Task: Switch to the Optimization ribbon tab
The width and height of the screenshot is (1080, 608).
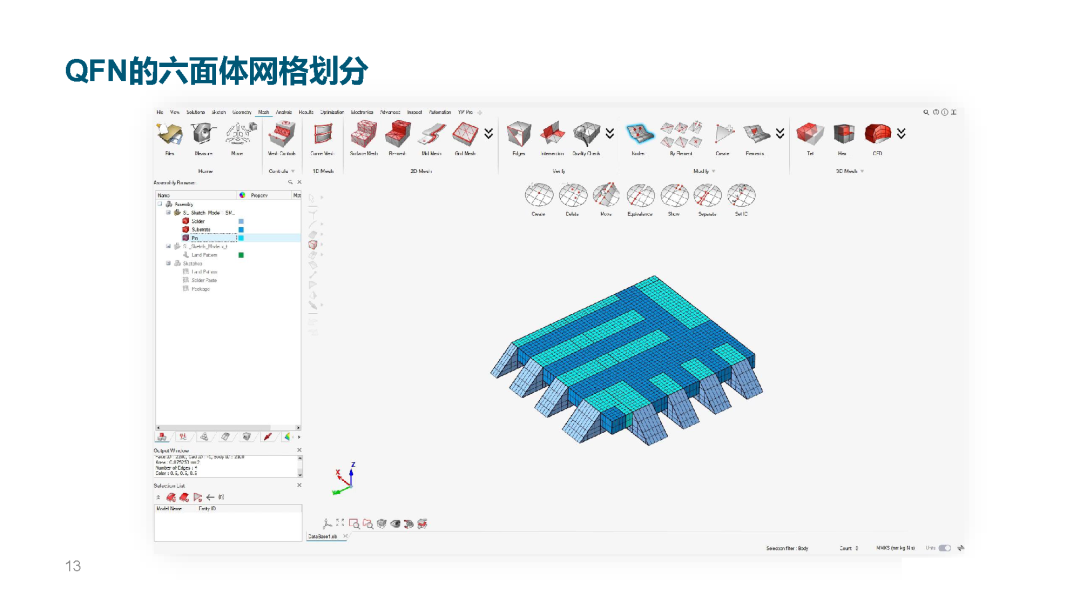Action: [332, 112]
